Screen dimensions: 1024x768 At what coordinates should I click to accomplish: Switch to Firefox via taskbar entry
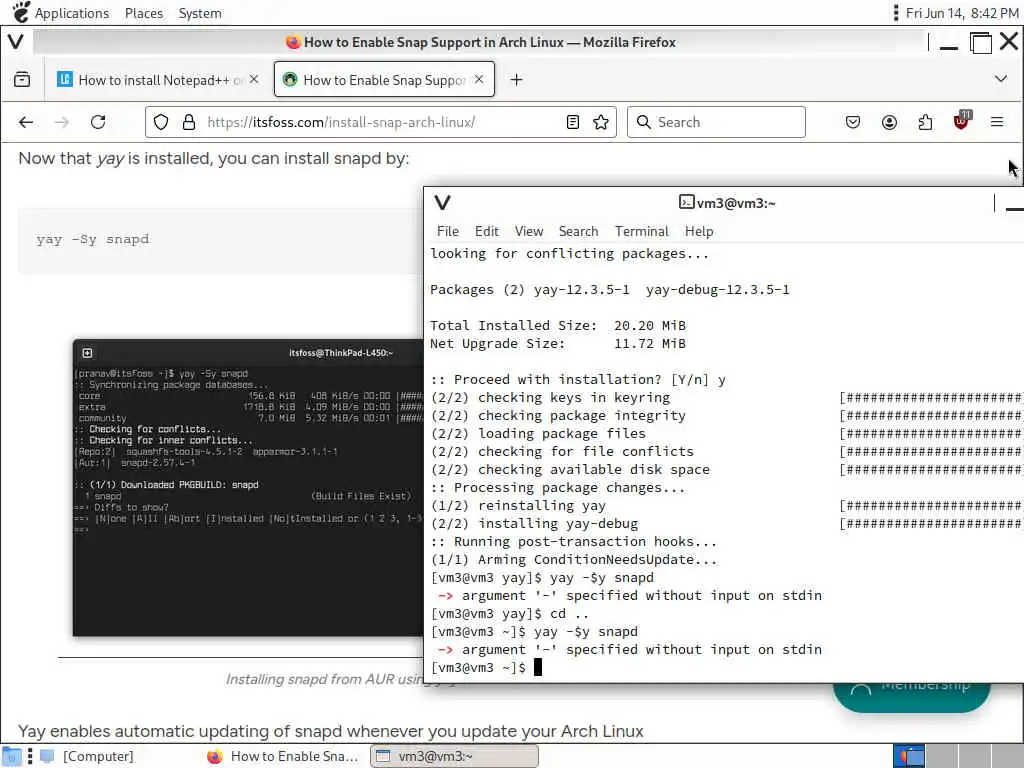[x=283, y=756]
